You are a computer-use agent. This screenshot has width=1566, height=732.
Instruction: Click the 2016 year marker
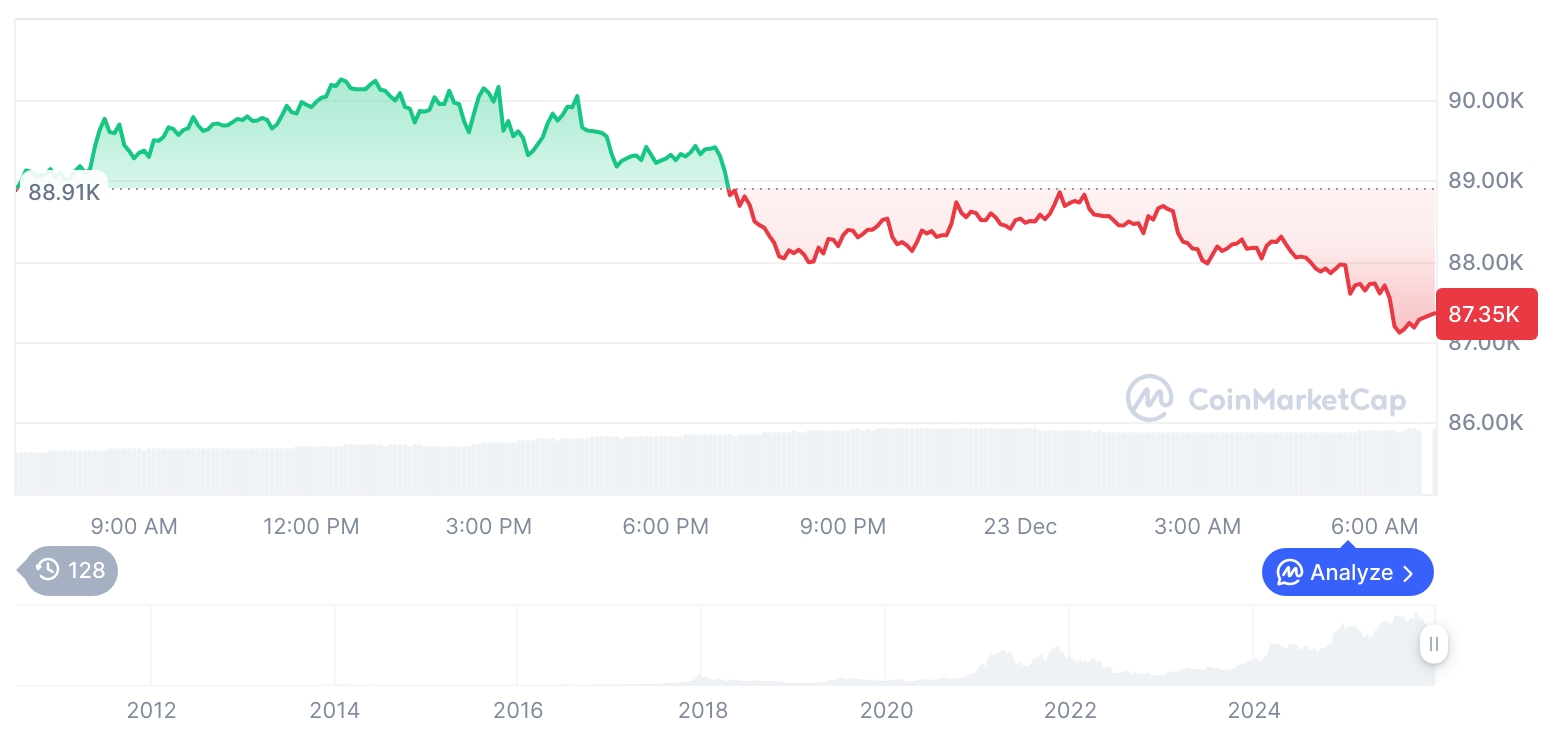[x=518, y=710]
